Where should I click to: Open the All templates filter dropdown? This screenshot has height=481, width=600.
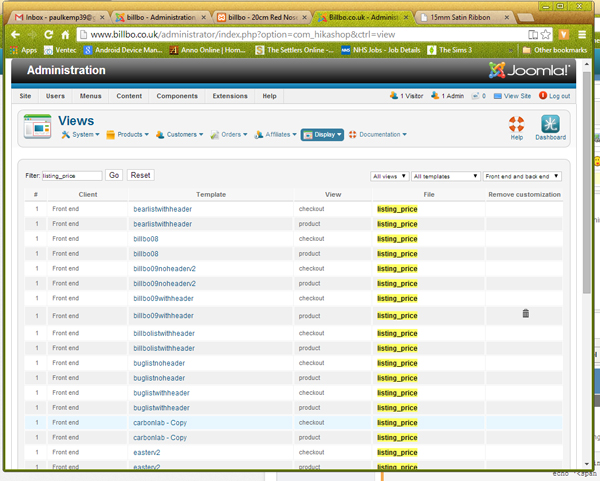click(446, 176)
